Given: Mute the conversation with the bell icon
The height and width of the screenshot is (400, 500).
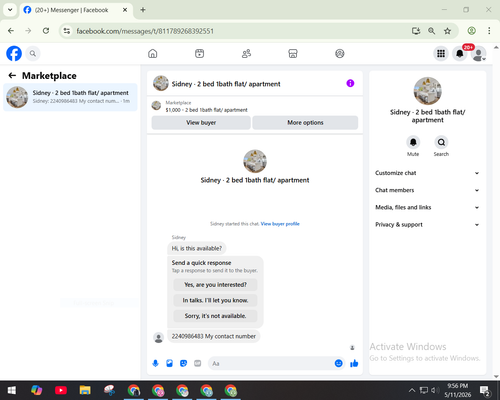Looking at the screenshot, I should pos(413,142).
